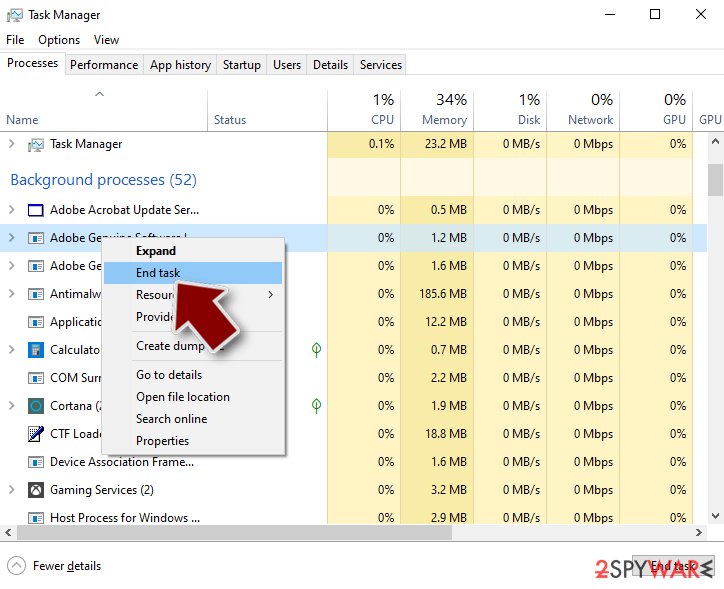The width and height of the screenshot is (724, 589).
Task: Expand the Calculator process row
Action: (12, 349)
